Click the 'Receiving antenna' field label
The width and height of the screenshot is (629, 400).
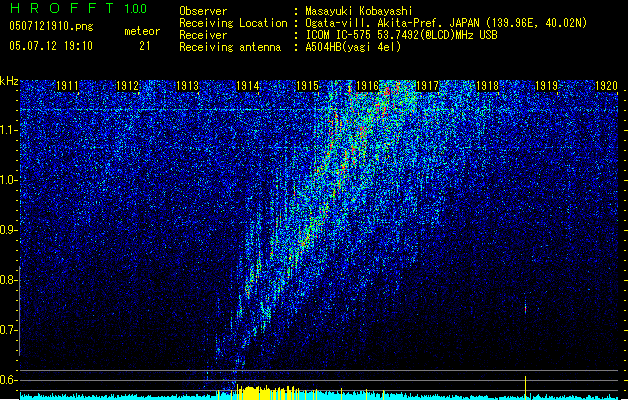230,47
